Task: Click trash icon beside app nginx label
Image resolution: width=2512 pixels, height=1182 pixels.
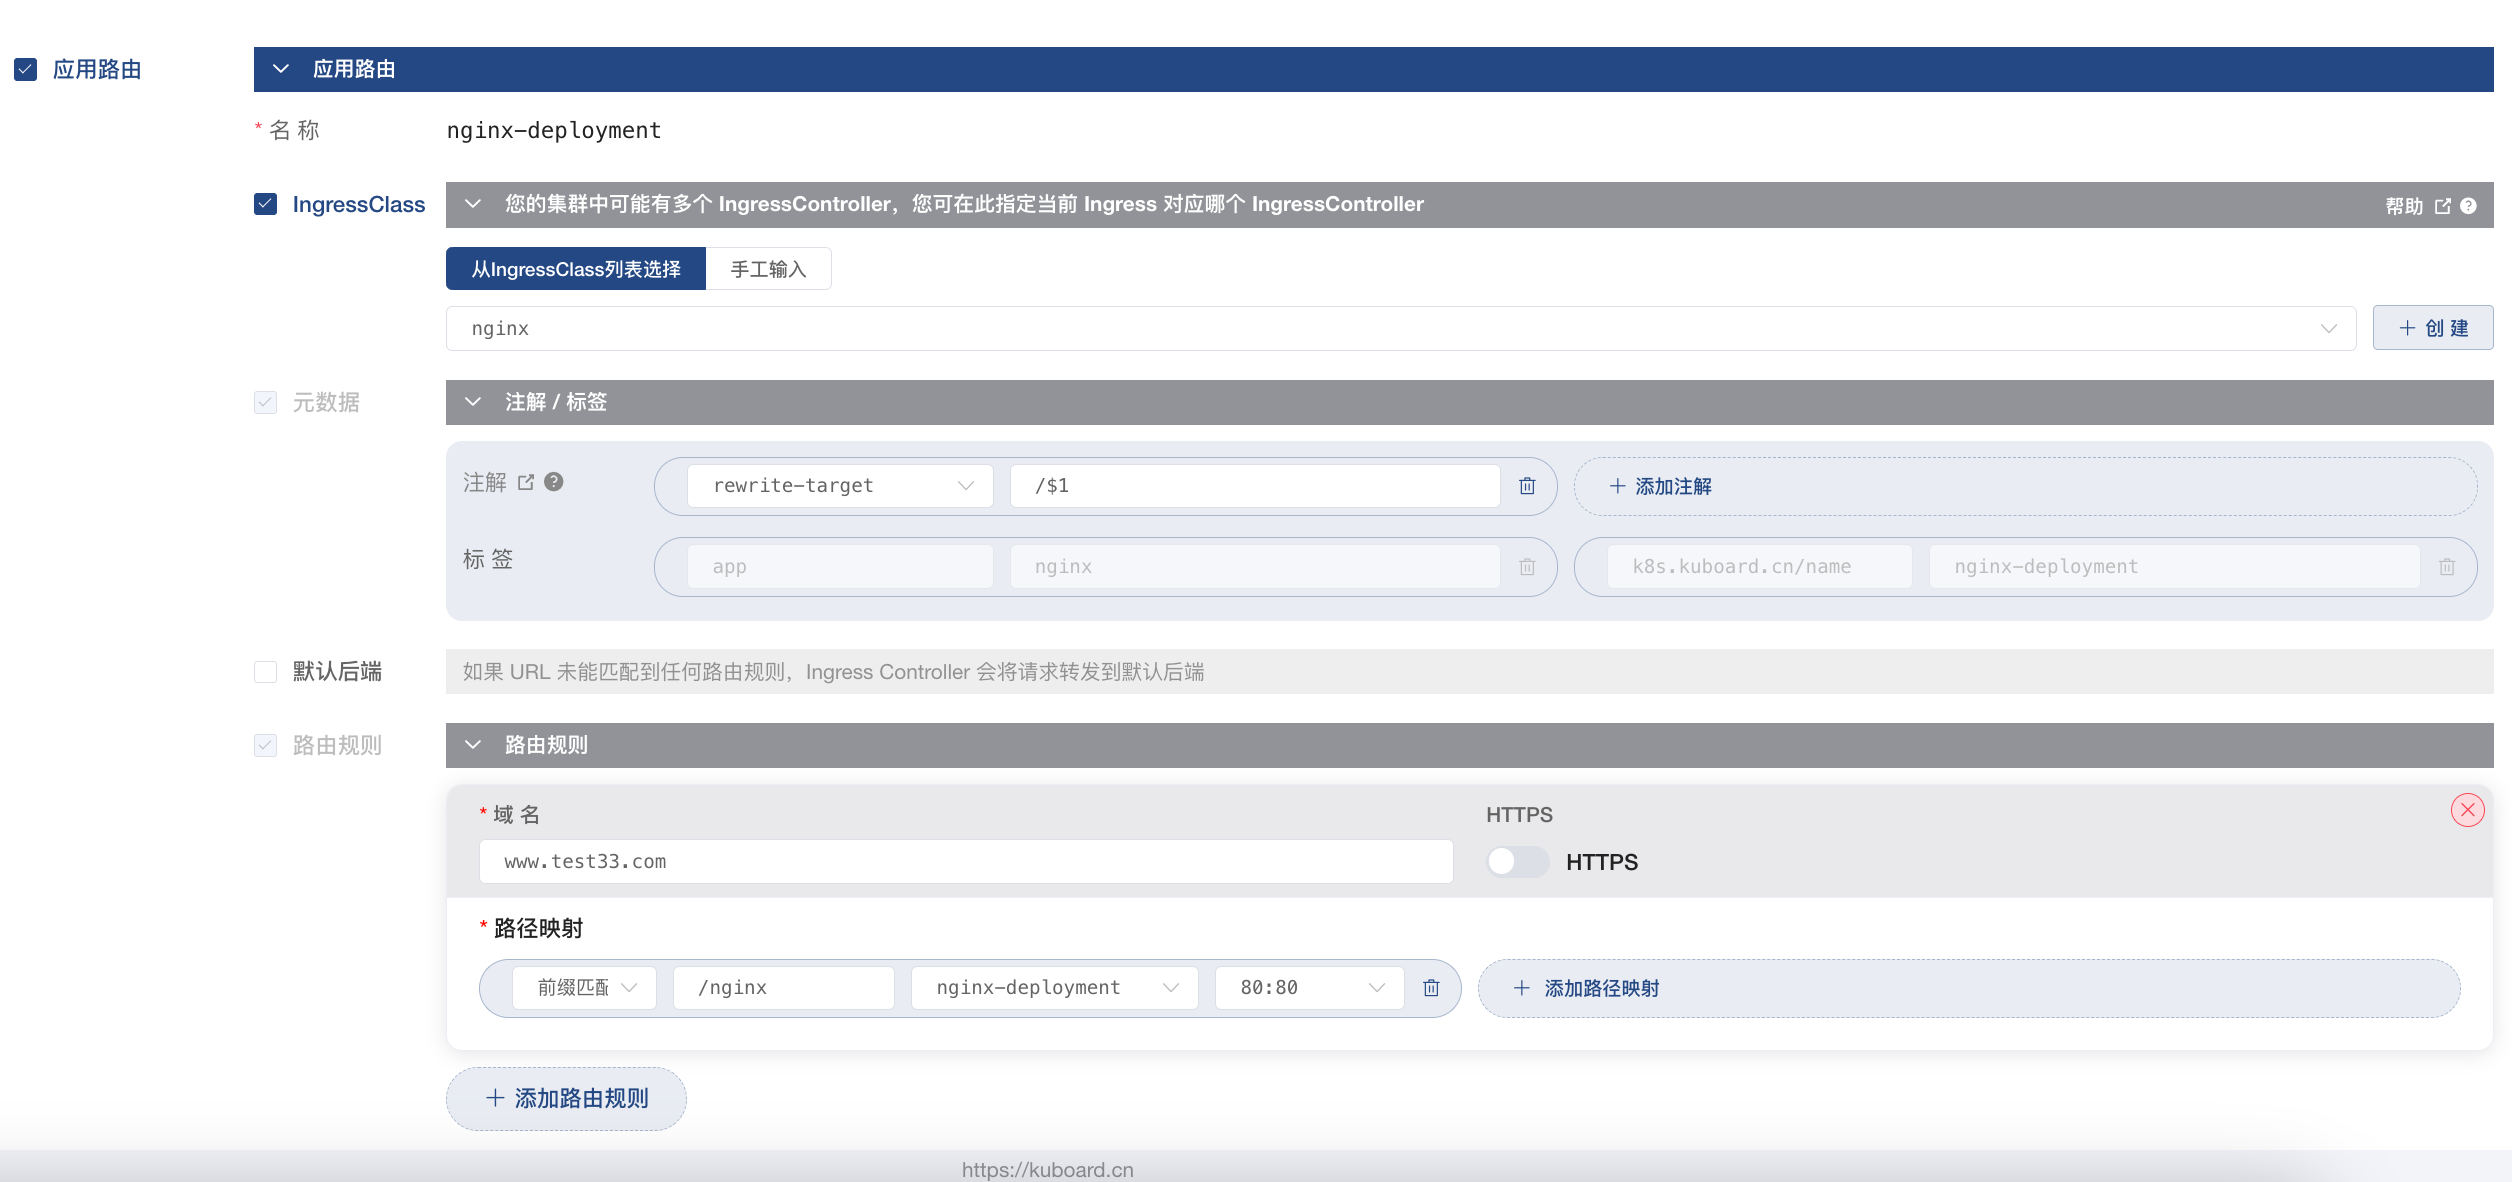Action: point(1527,567)
